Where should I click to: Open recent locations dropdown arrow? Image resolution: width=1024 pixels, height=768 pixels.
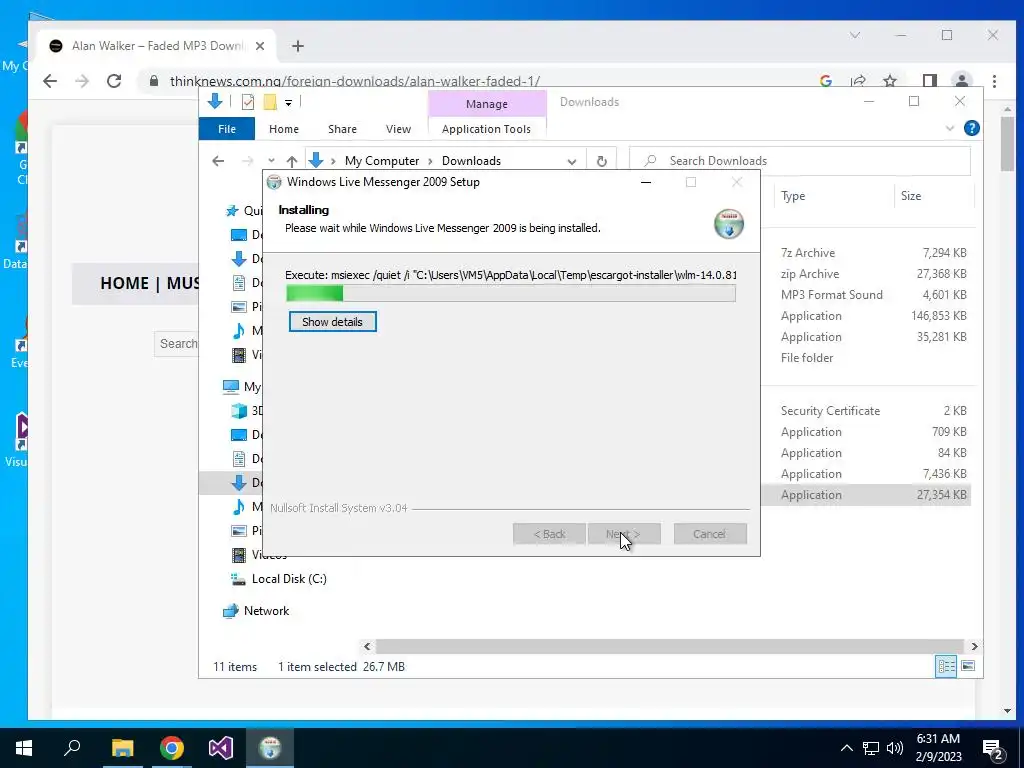(271, 161)
